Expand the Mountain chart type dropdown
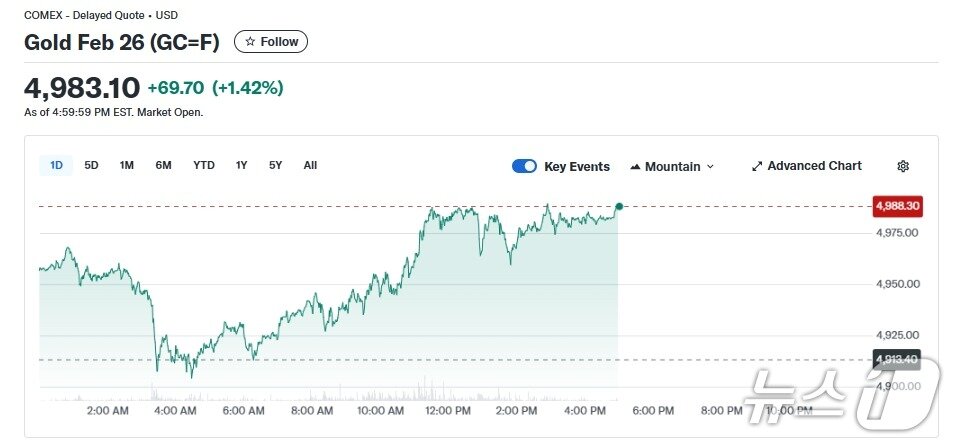The height and width of the screenshot is (445, 955). tap(710, 167)
